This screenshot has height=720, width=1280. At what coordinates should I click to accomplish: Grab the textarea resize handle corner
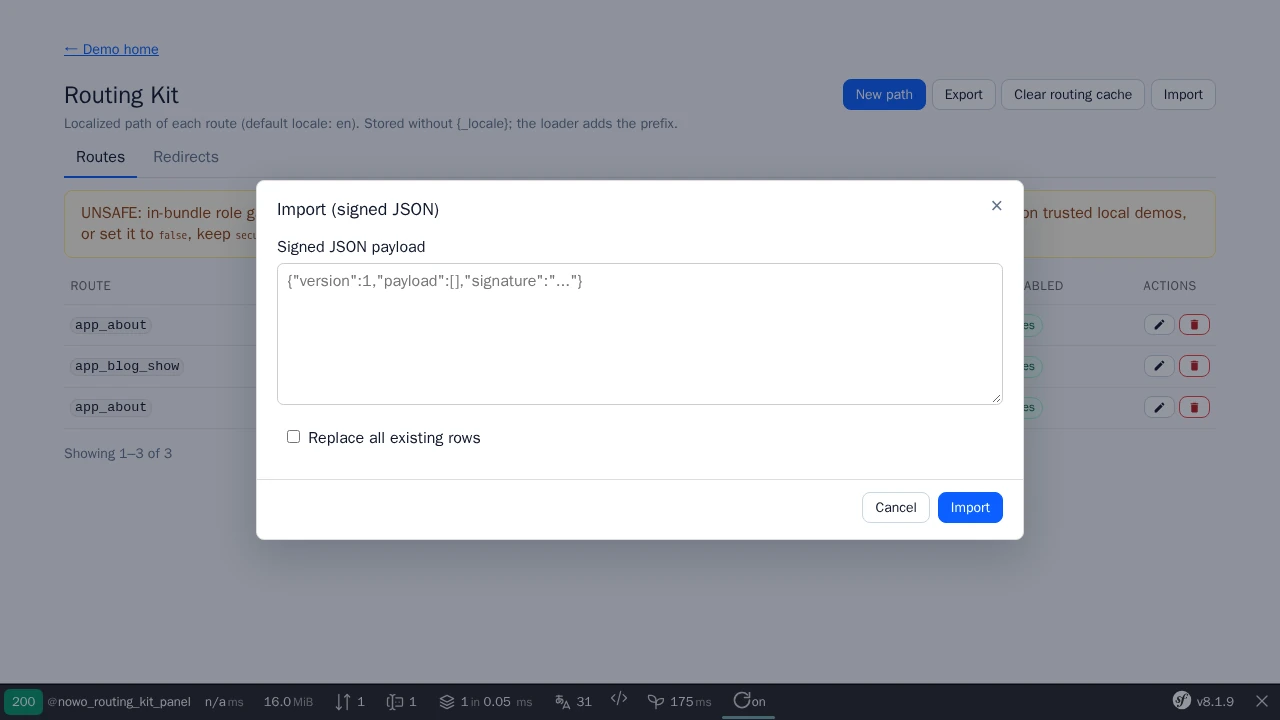(x=996, y=398)
